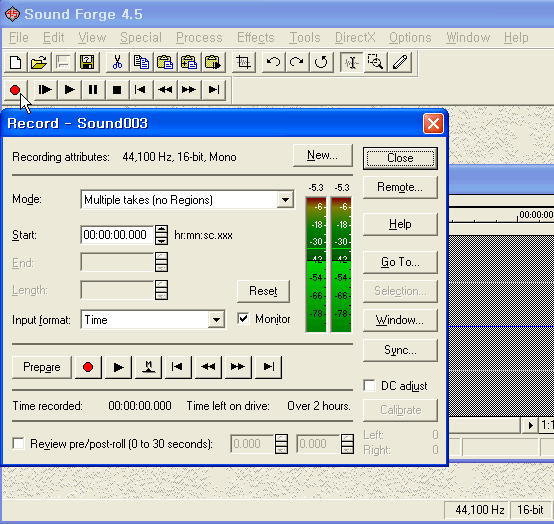The width and height of the screenshot is (554, 524).
Task: Click Go to Start inside the Record dialog
Action: point(178,367)
